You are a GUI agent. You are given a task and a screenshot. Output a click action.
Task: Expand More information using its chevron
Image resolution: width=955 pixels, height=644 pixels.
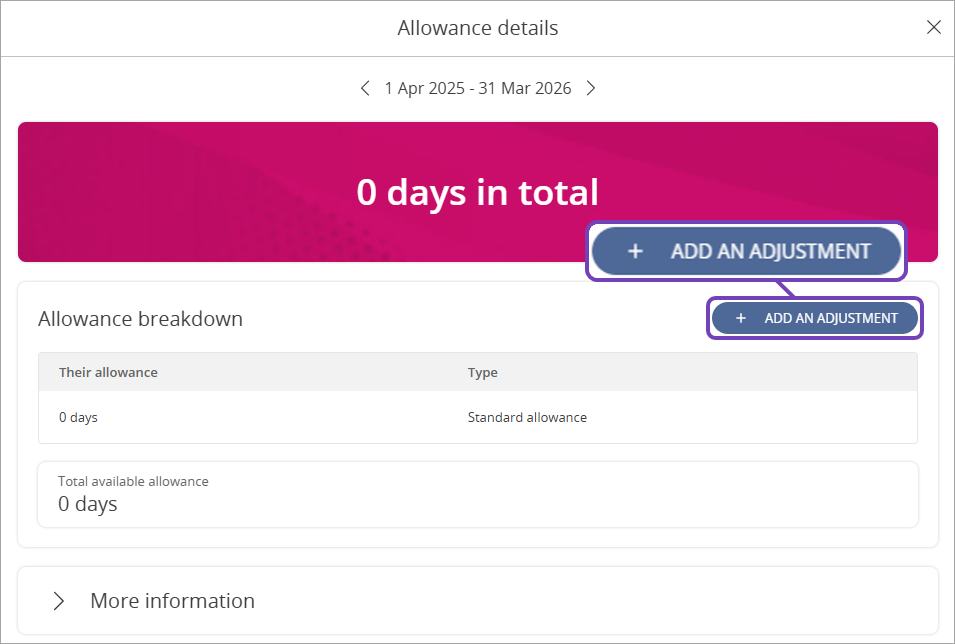click(x=59, y=601)
